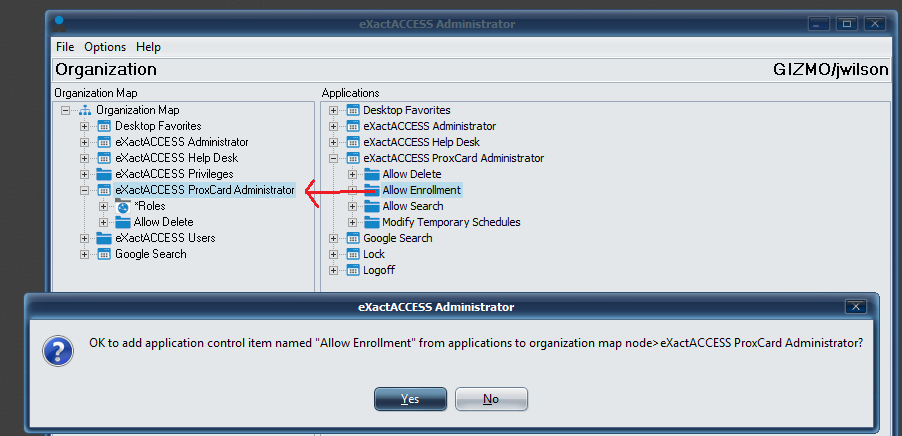Viewport: 902px width, 436px height.
Task: Select Allow Enrollment in Applications tree
Action: (422, 190)
